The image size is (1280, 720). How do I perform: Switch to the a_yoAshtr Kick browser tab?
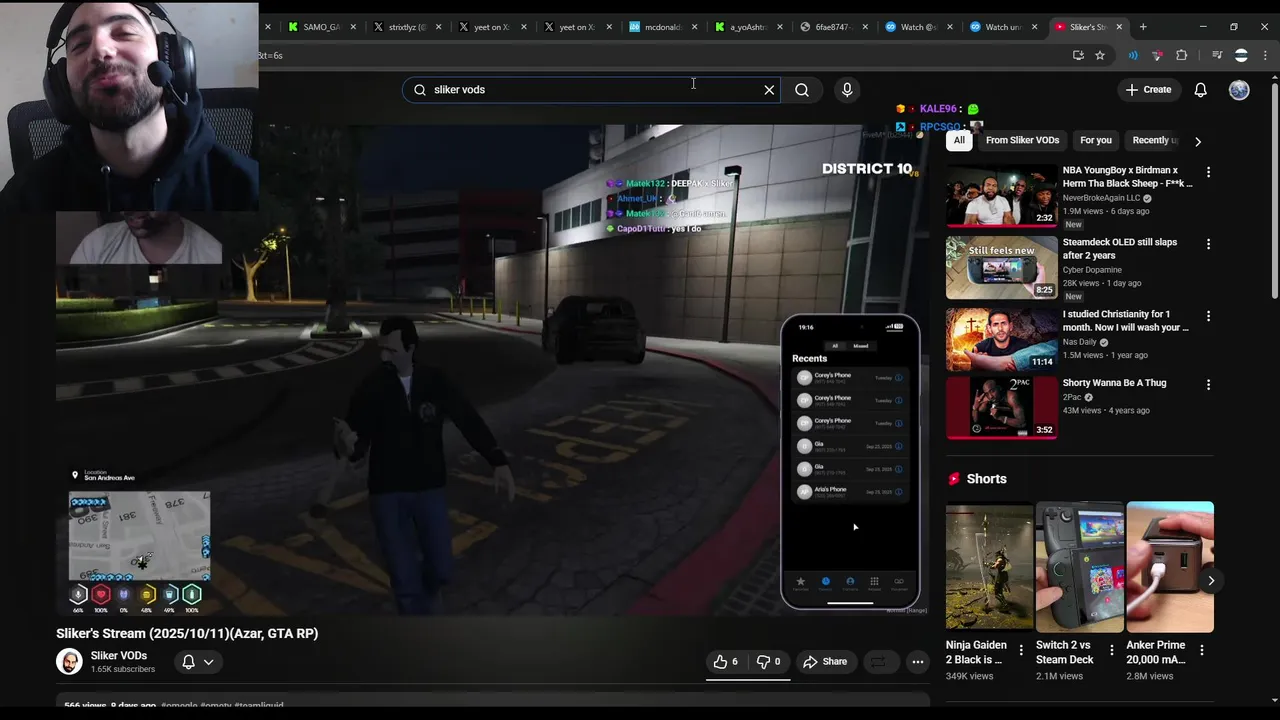tap(746, 27)
